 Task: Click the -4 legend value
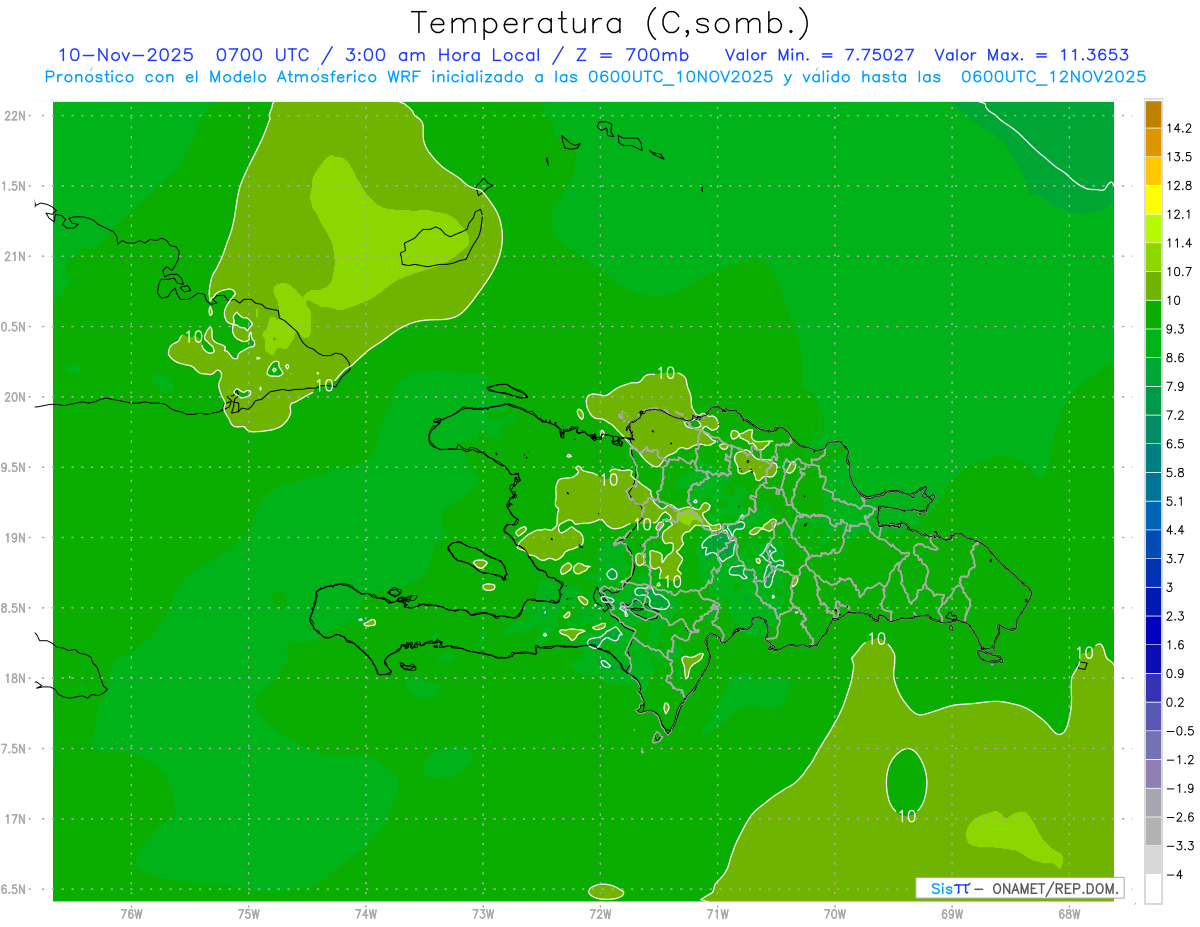pos(1174,874)
